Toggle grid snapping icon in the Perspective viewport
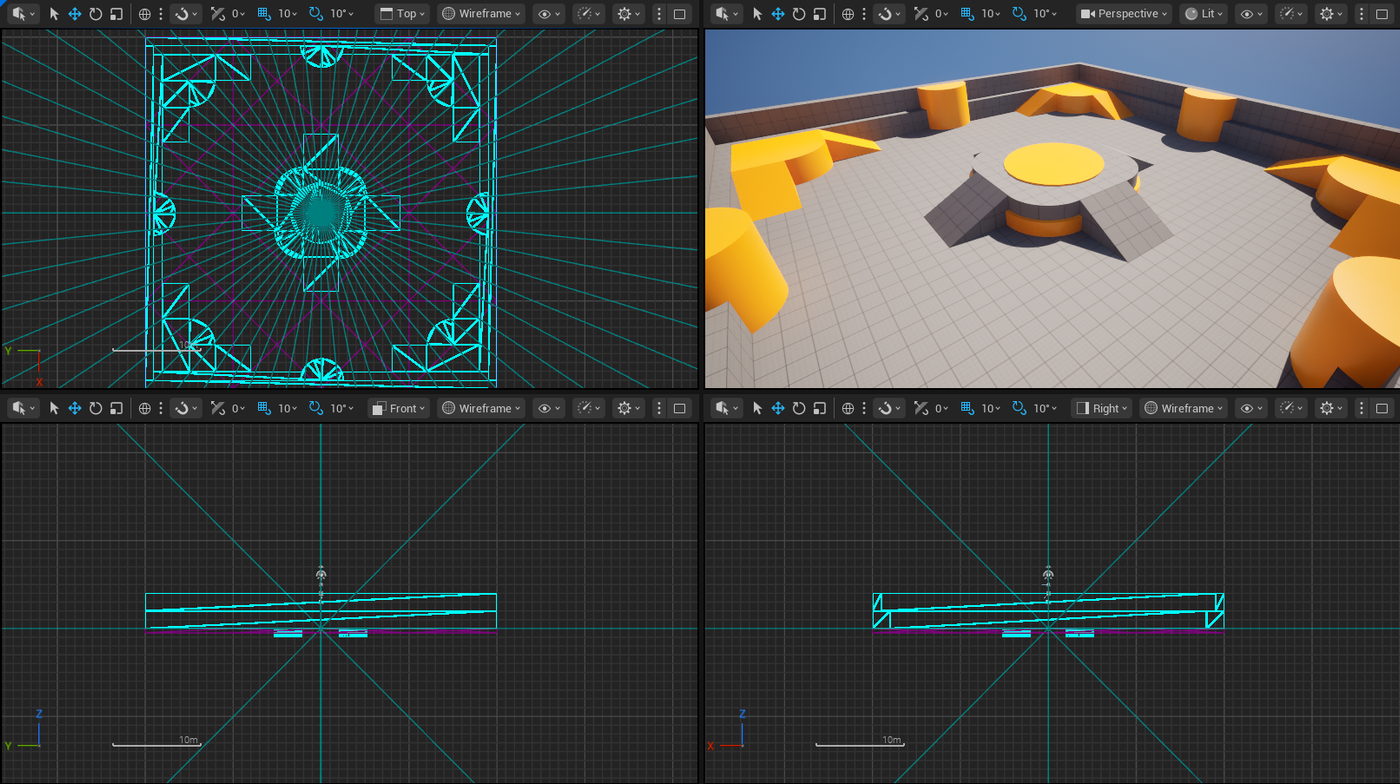This screenshot has width=1400, height=784. pos(966,14)
